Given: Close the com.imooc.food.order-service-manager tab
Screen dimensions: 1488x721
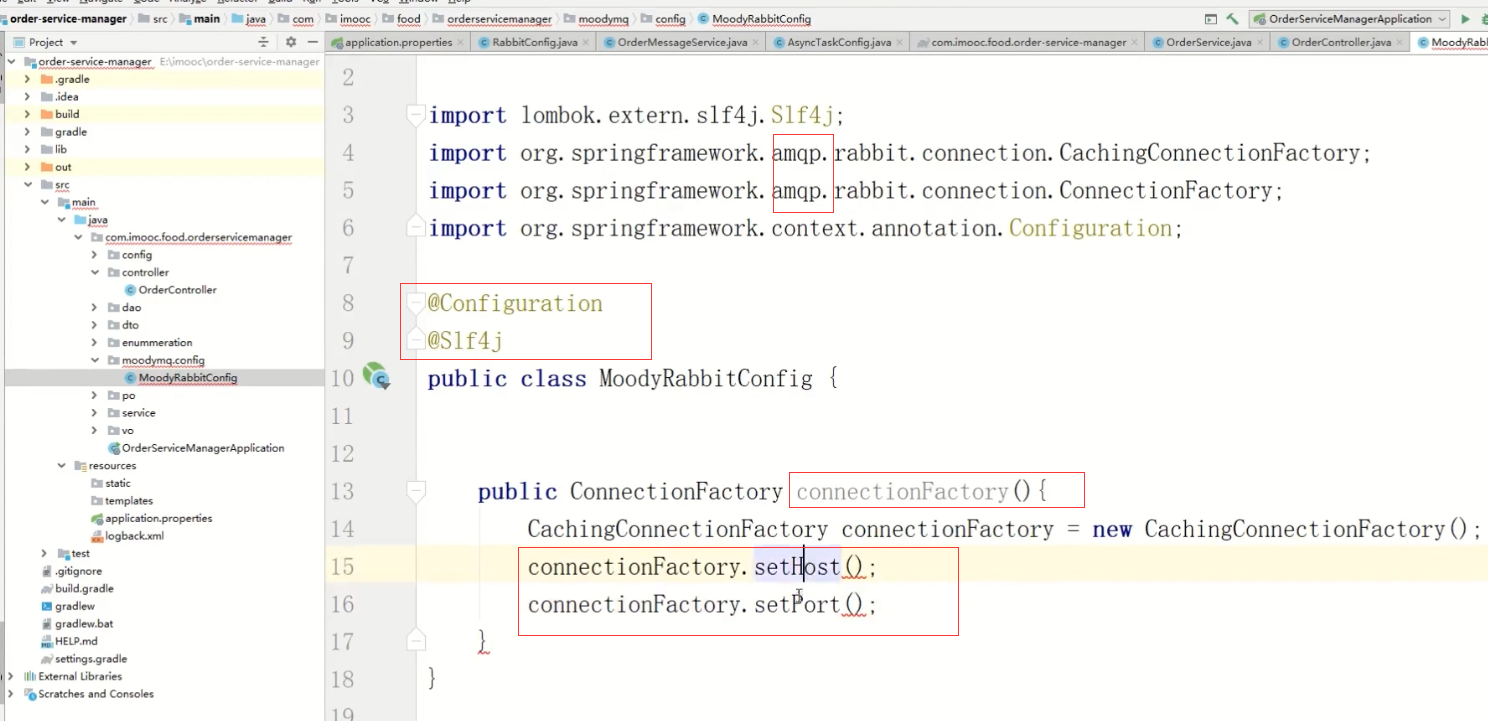Looking at the screenshot, I should [x=1134, y=42].
